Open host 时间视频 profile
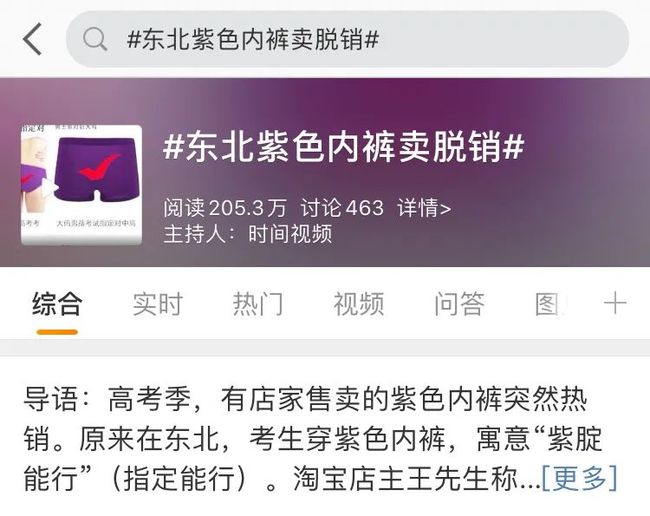650x516 pixels. (x=290, y=234)
